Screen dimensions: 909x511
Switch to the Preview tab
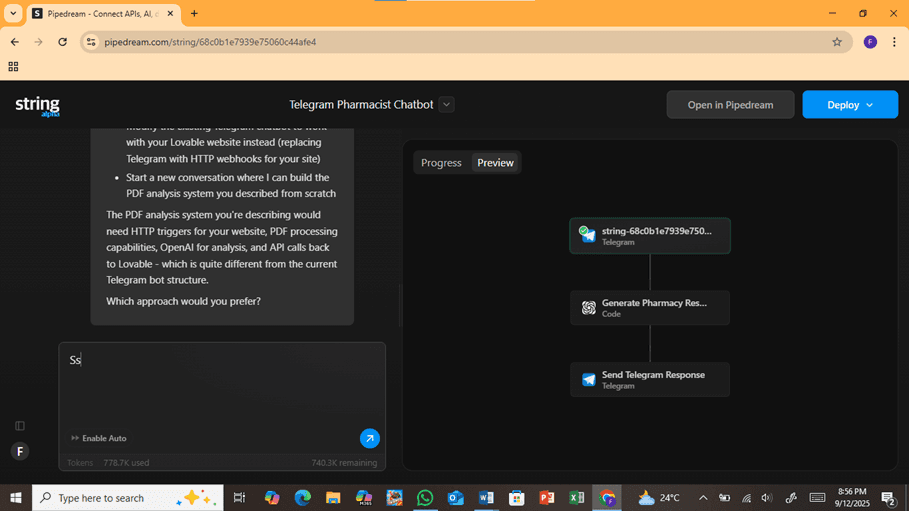pyautogui.click(x=495, y=163)
